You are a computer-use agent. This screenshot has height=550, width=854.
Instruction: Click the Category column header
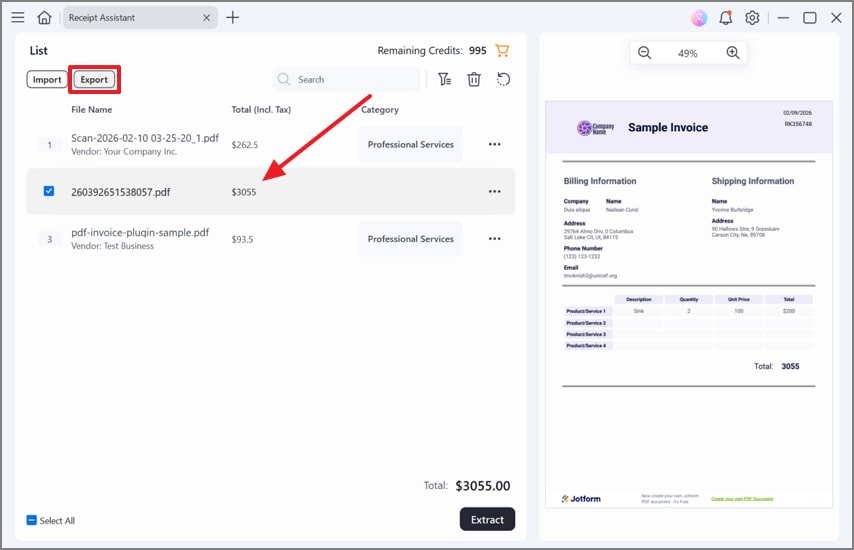(380, 109)
